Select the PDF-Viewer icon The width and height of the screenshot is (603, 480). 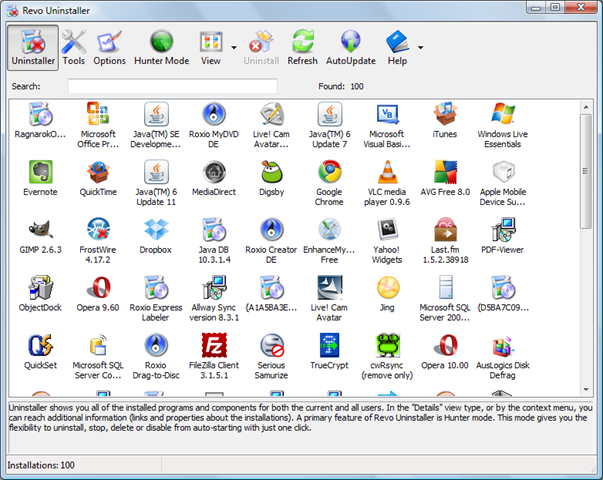[x=503, y=230]
